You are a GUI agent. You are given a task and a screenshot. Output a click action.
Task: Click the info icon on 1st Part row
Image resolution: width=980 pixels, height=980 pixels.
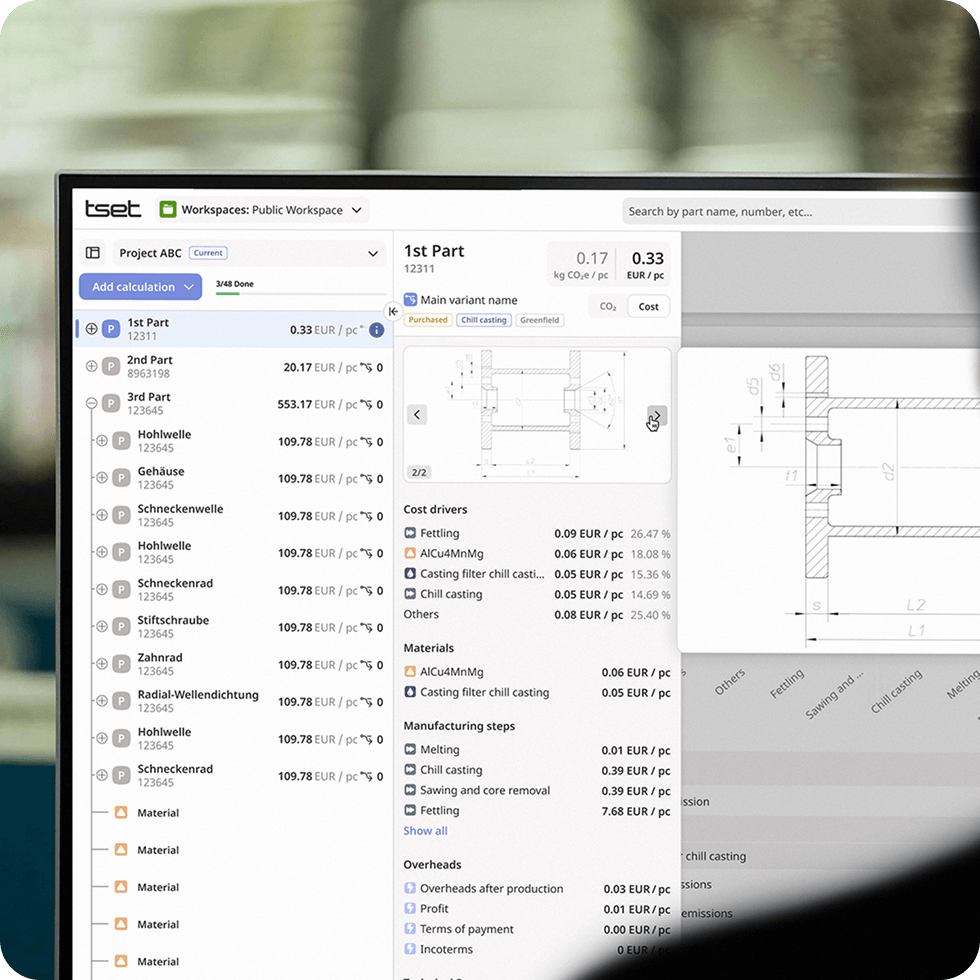click(x=376, y=330)
